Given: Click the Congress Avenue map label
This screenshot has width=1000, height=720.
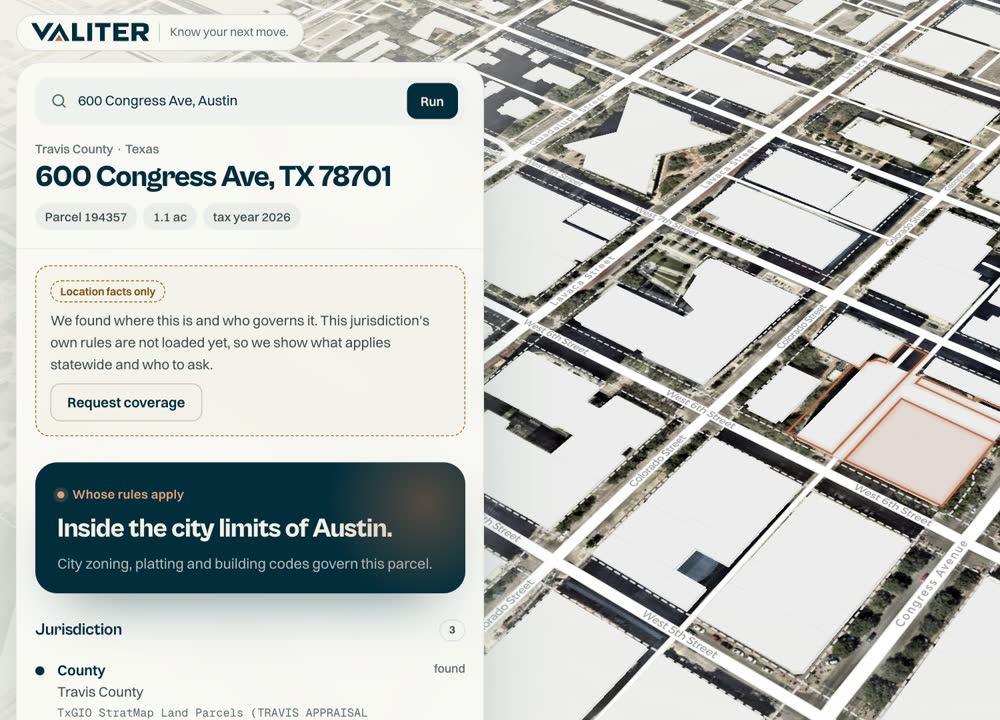Looking at the screenshot, I should click(930, 583).
